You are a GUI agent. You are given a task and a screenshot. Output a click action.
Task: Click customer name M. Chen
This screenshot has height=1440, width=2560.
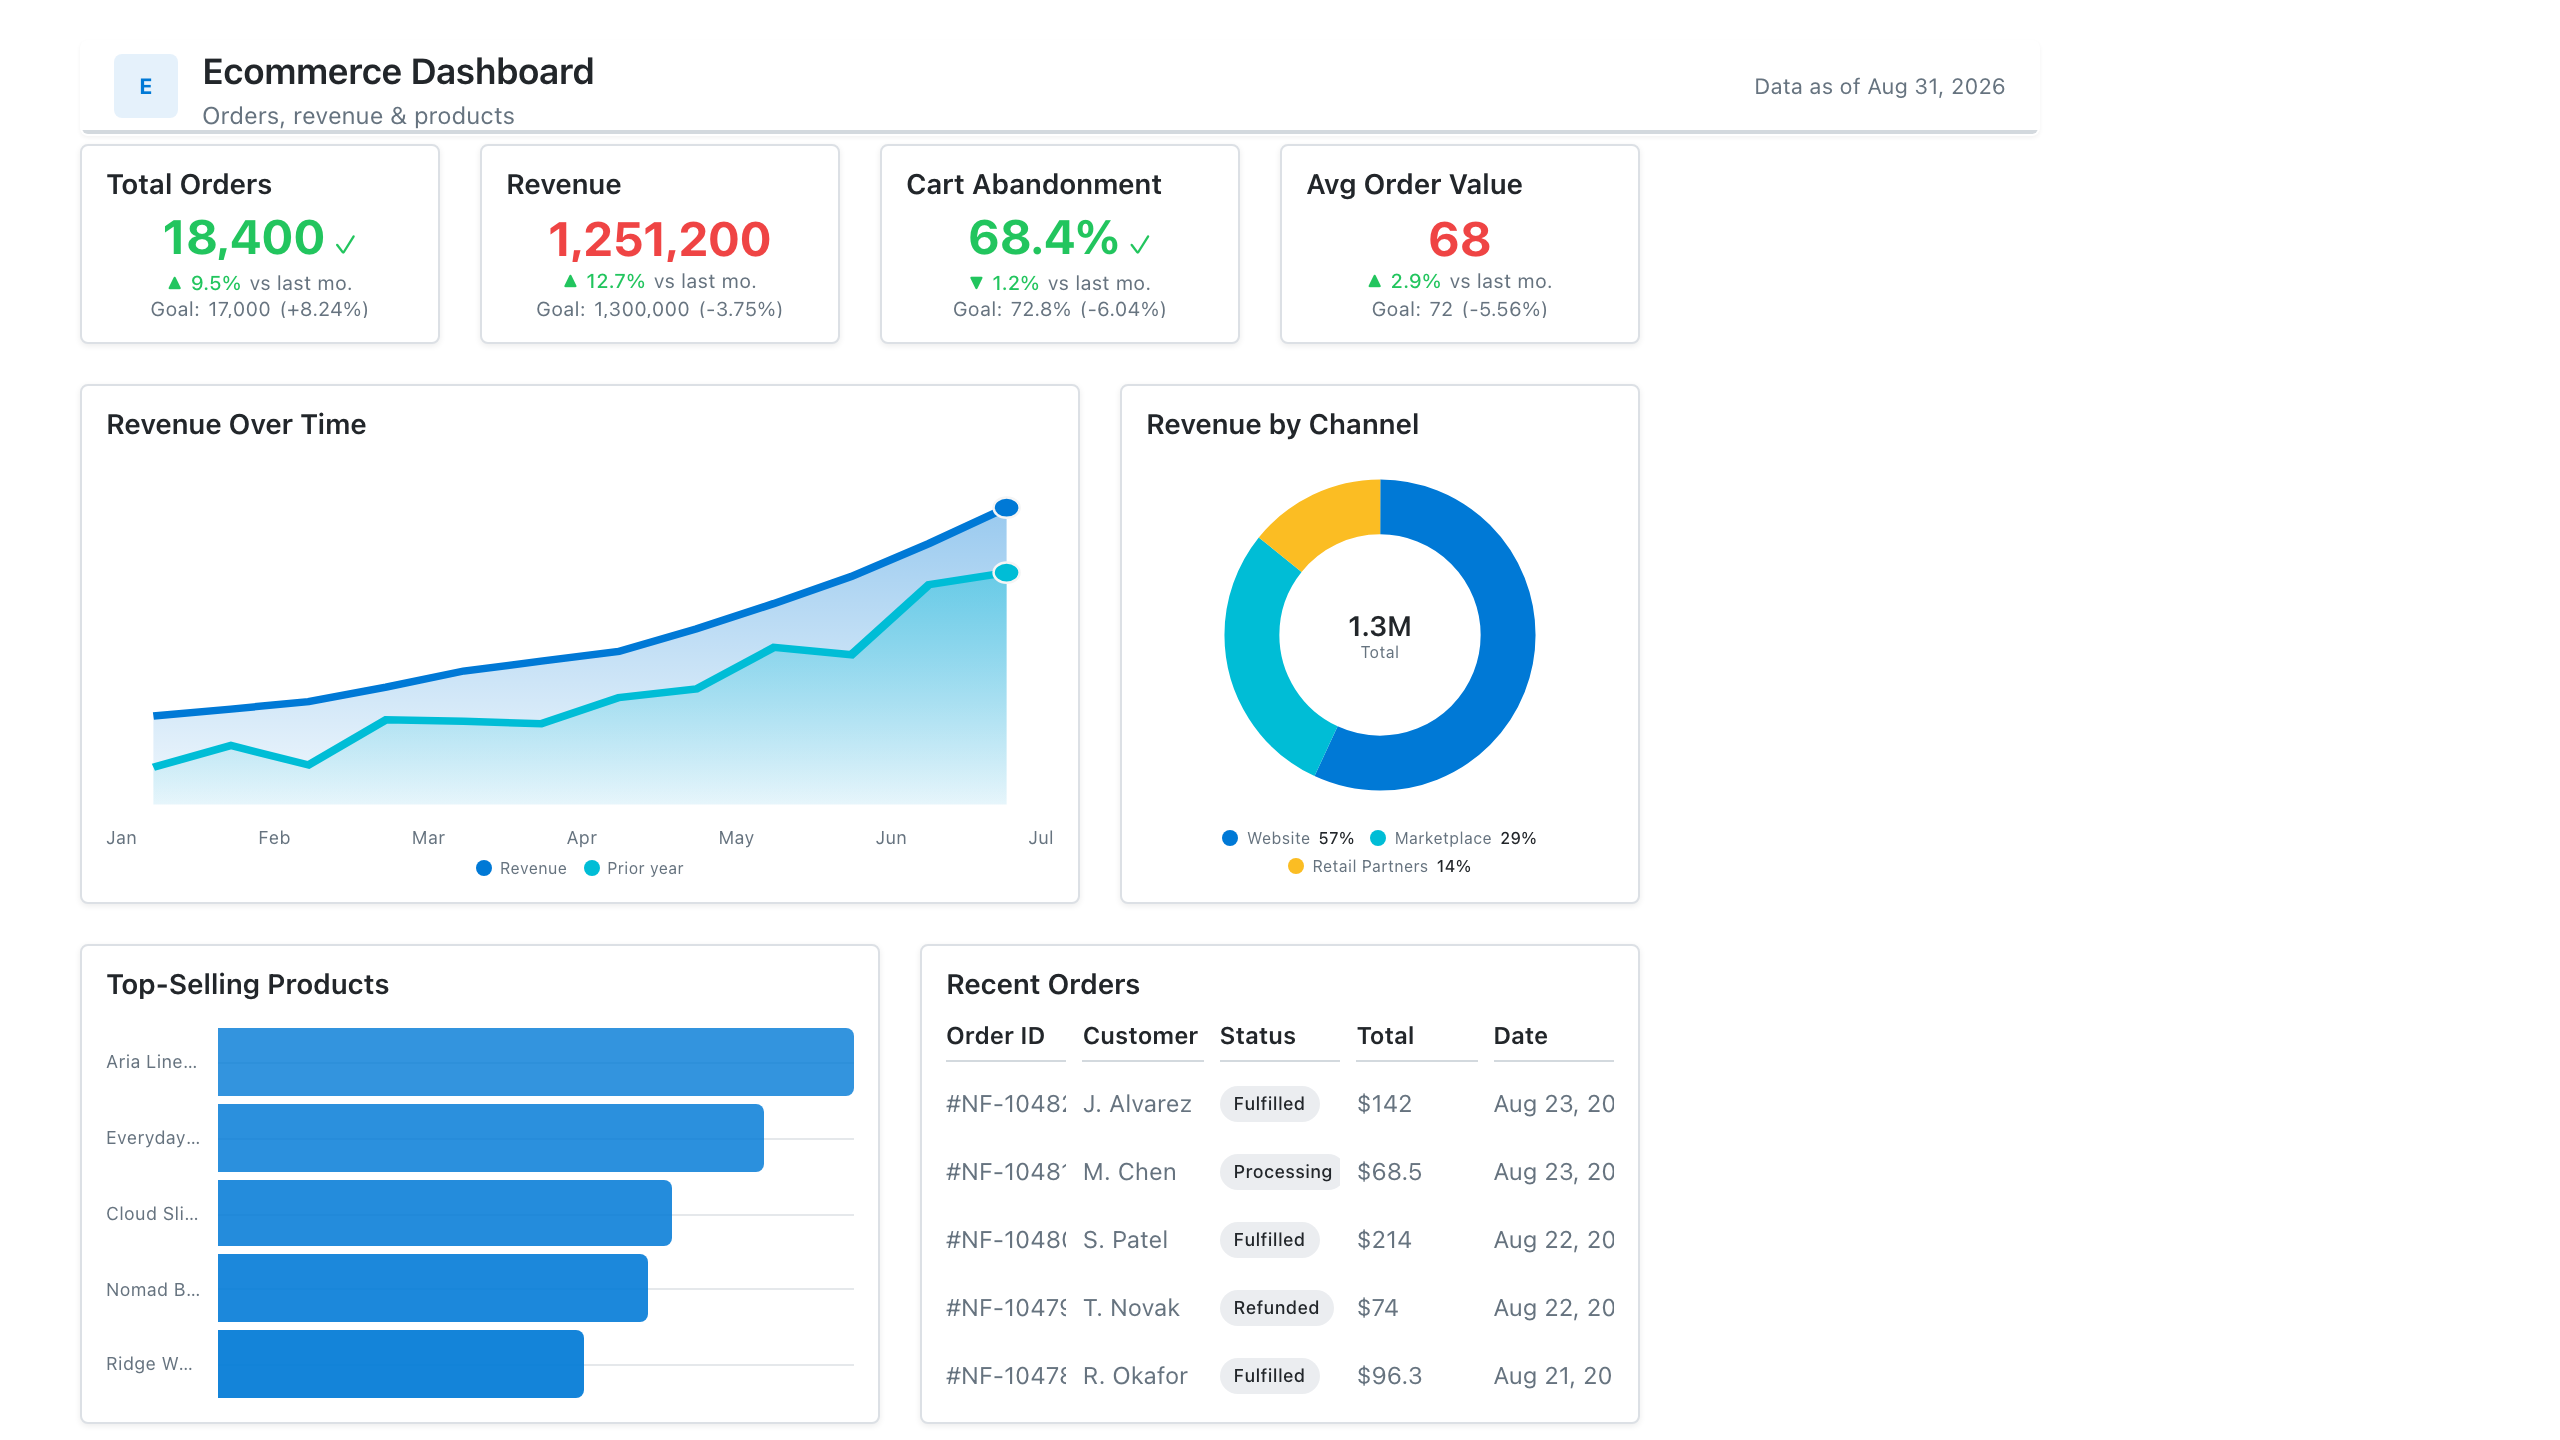coord(1129,1172)
